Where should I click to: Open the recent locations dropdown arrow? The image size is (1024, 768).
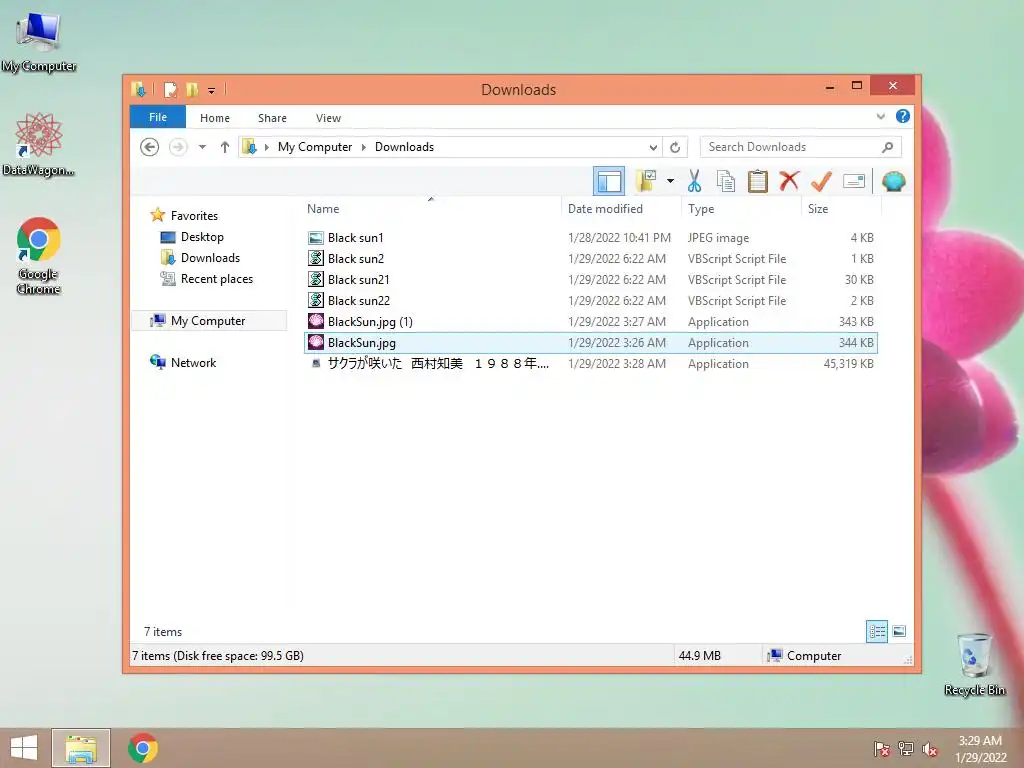click(x=202, y=147)
